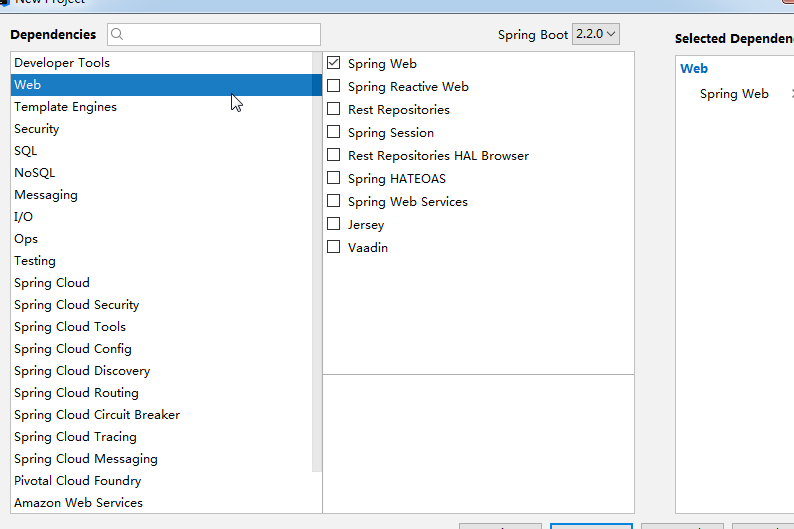Check the Rest Repositories option
The height and width of the screenshot is (529, 794).
[x=333, y=109]
